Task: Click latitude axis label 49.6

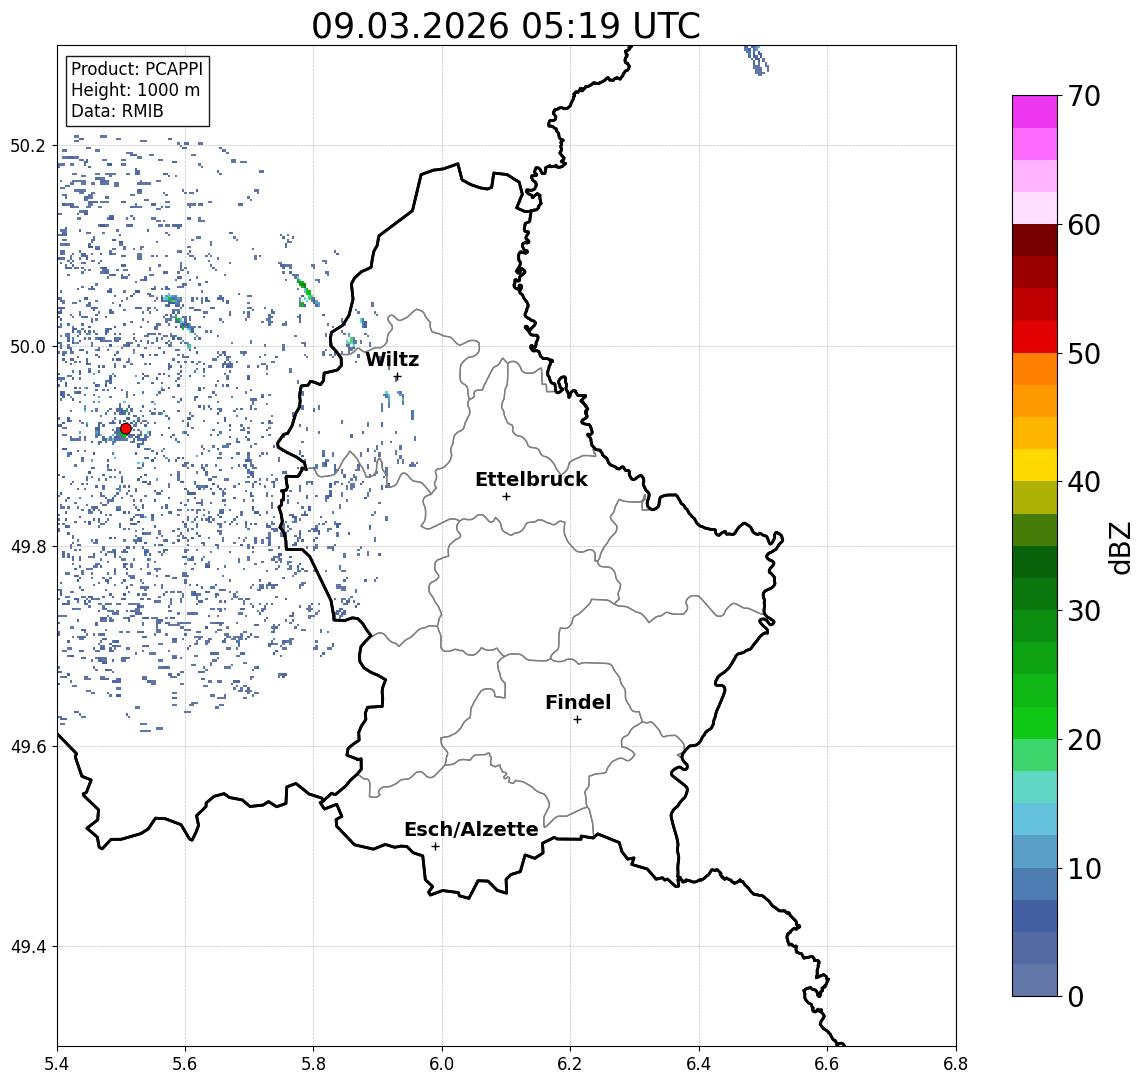Action: pos(27,747)
